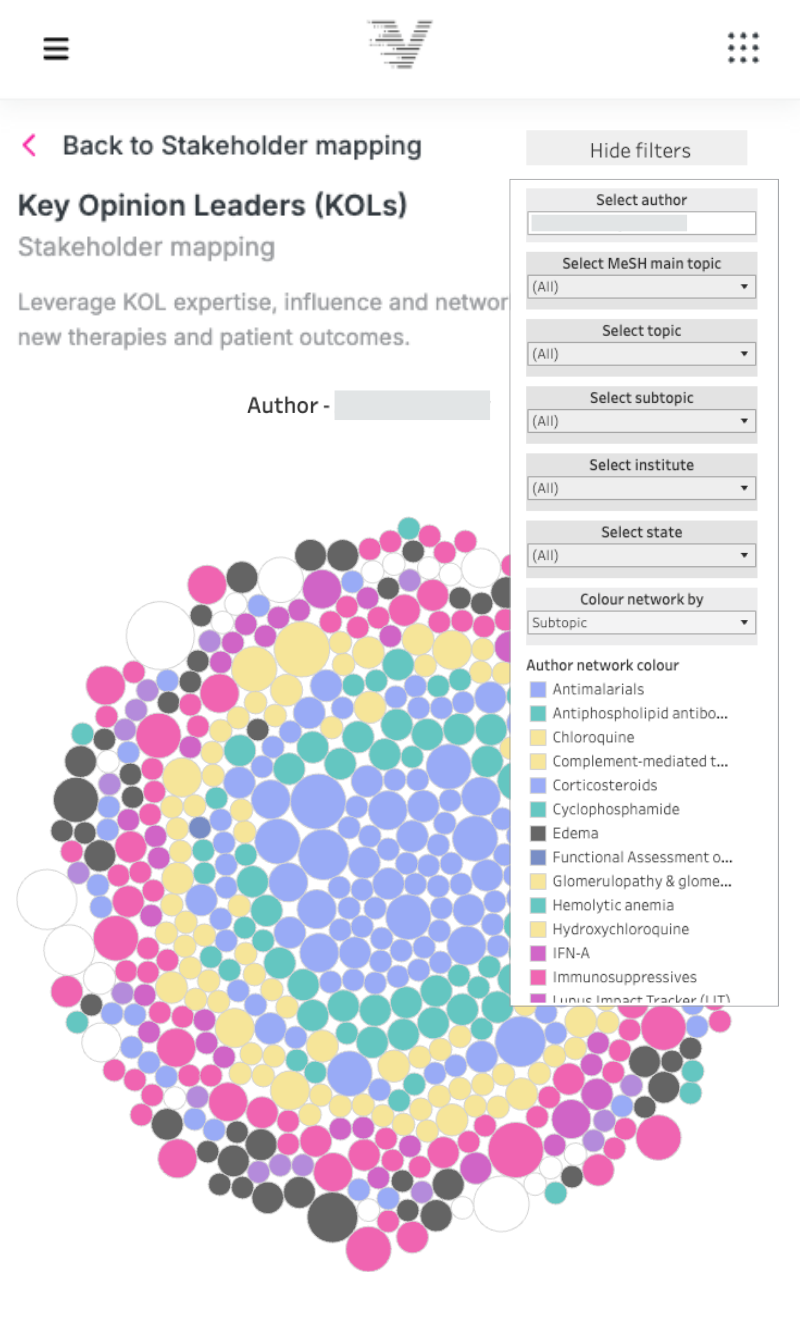
Task: Open the Select subtopic dropdown
Action: [641, 421]
